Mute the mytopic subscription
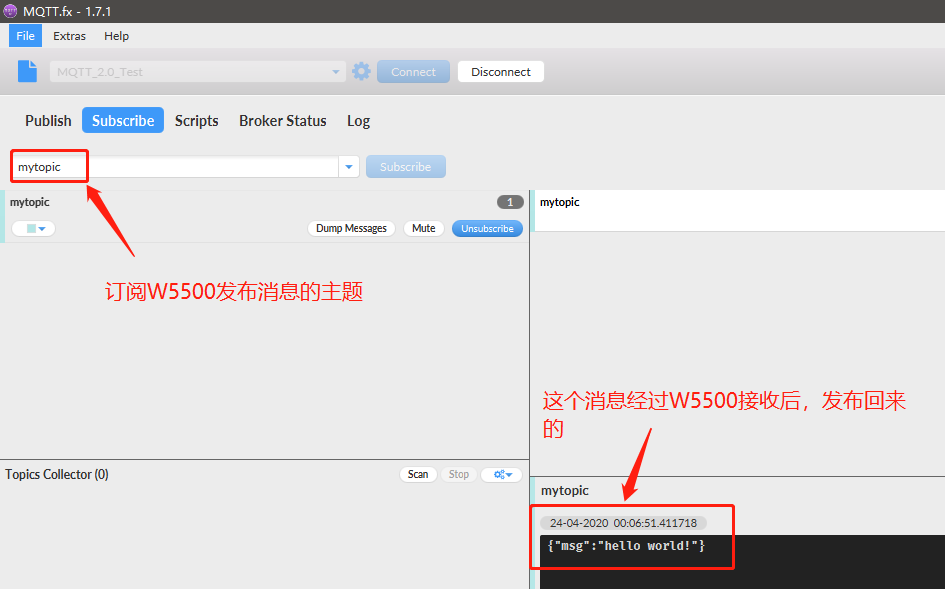This screenshot has width=945, height=589. (424, 228)
